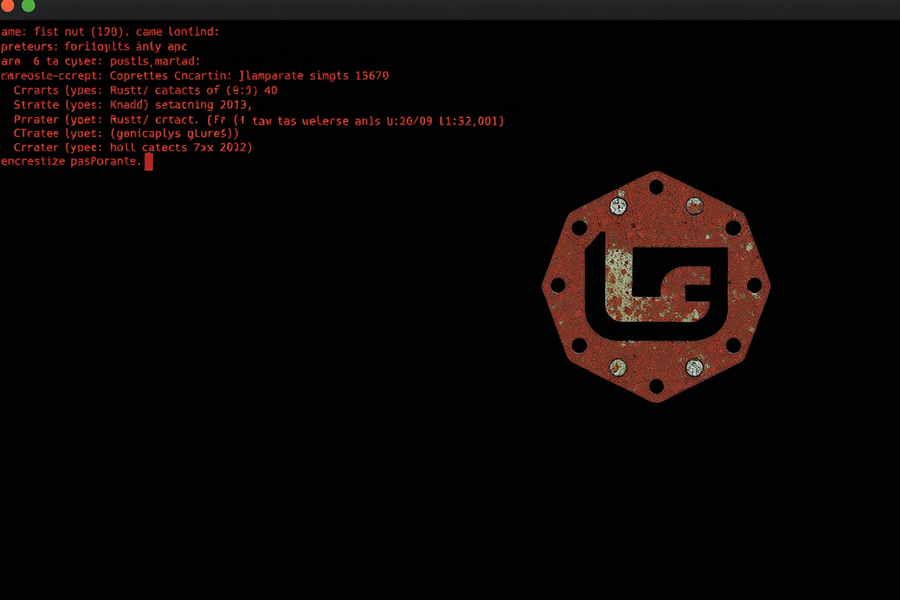The height and width of the screenshot is (600, 900).
Task: Click the 'Crrater (ypec: holl catects' line
Action: click(133, 148)
